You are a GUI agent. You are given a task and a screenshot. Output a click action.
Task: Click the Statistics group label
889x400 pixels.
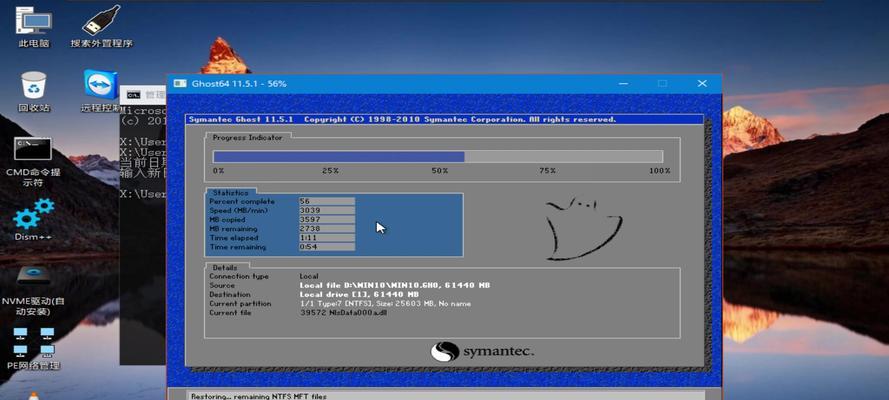click(x=231, y=193)
